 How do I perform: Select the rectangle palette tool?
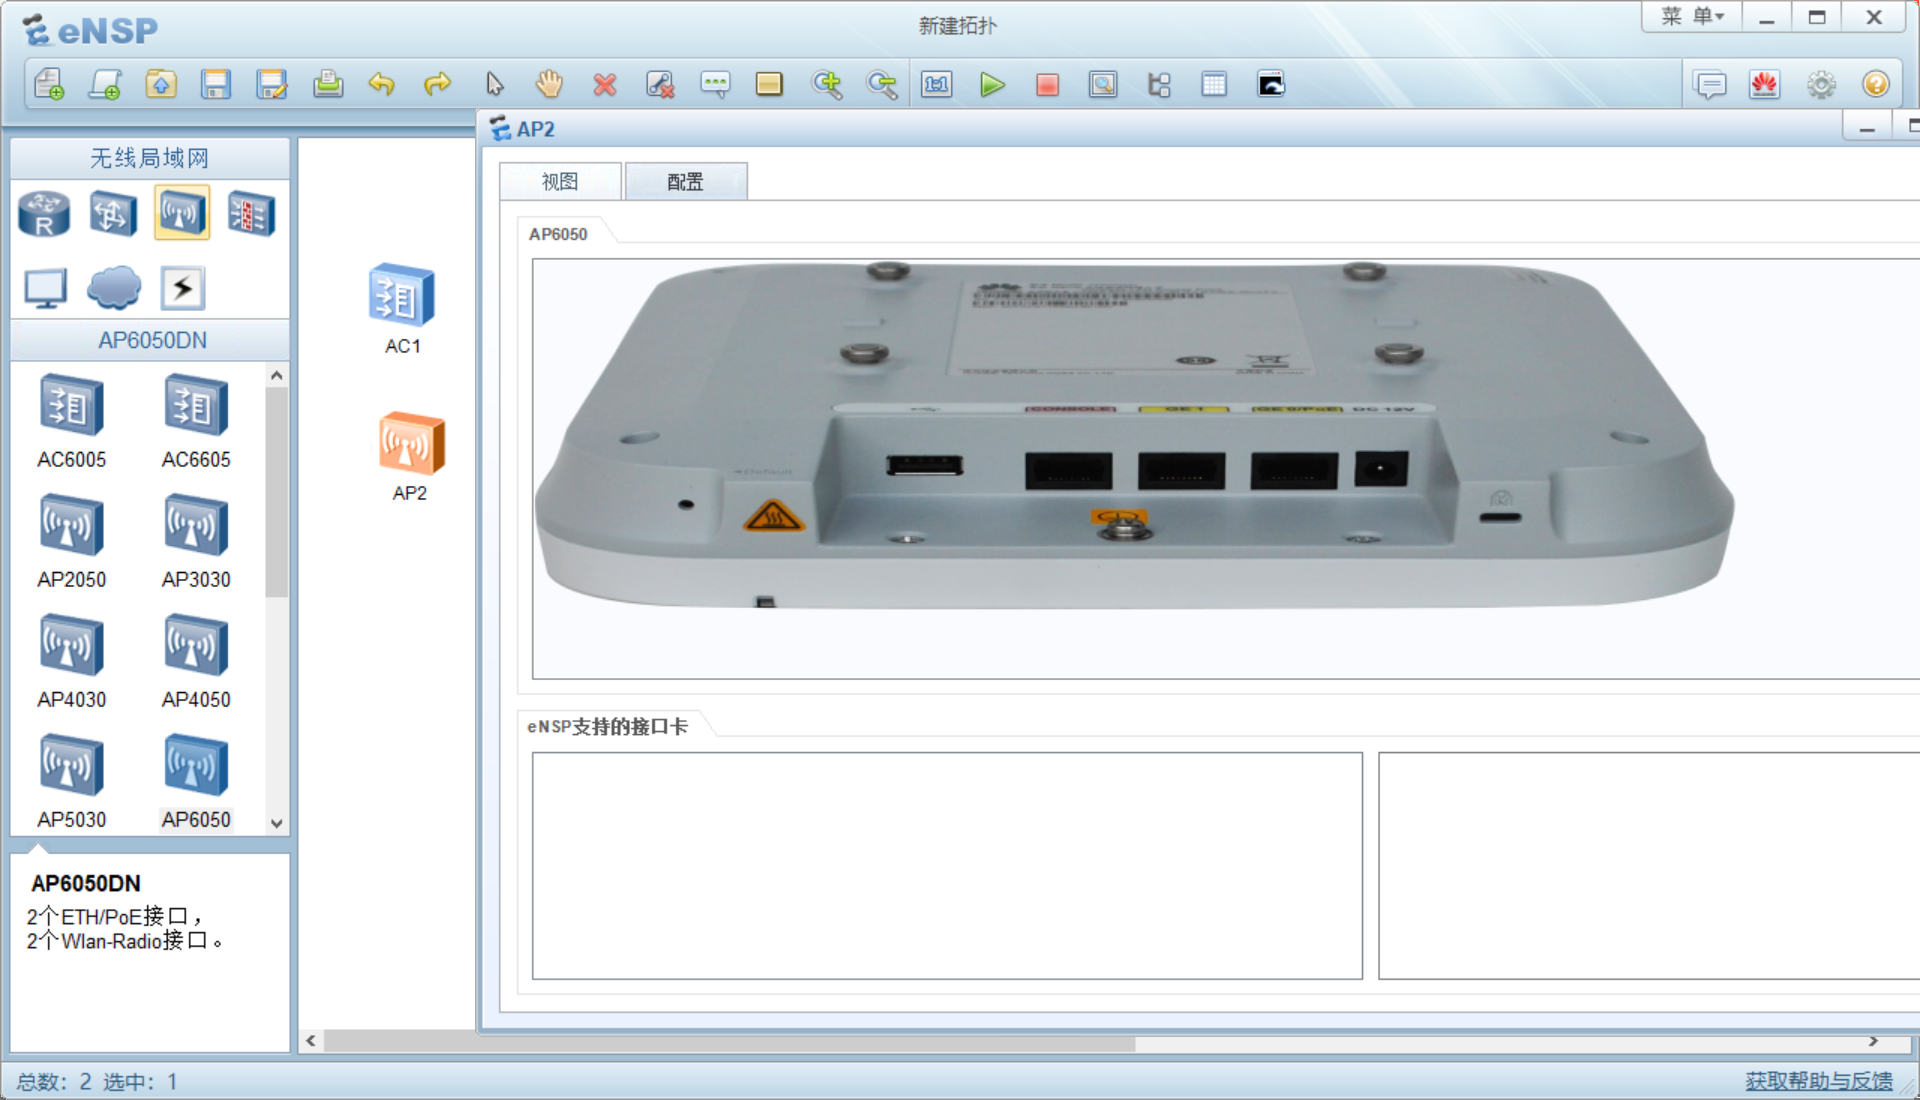coord(769,84)
